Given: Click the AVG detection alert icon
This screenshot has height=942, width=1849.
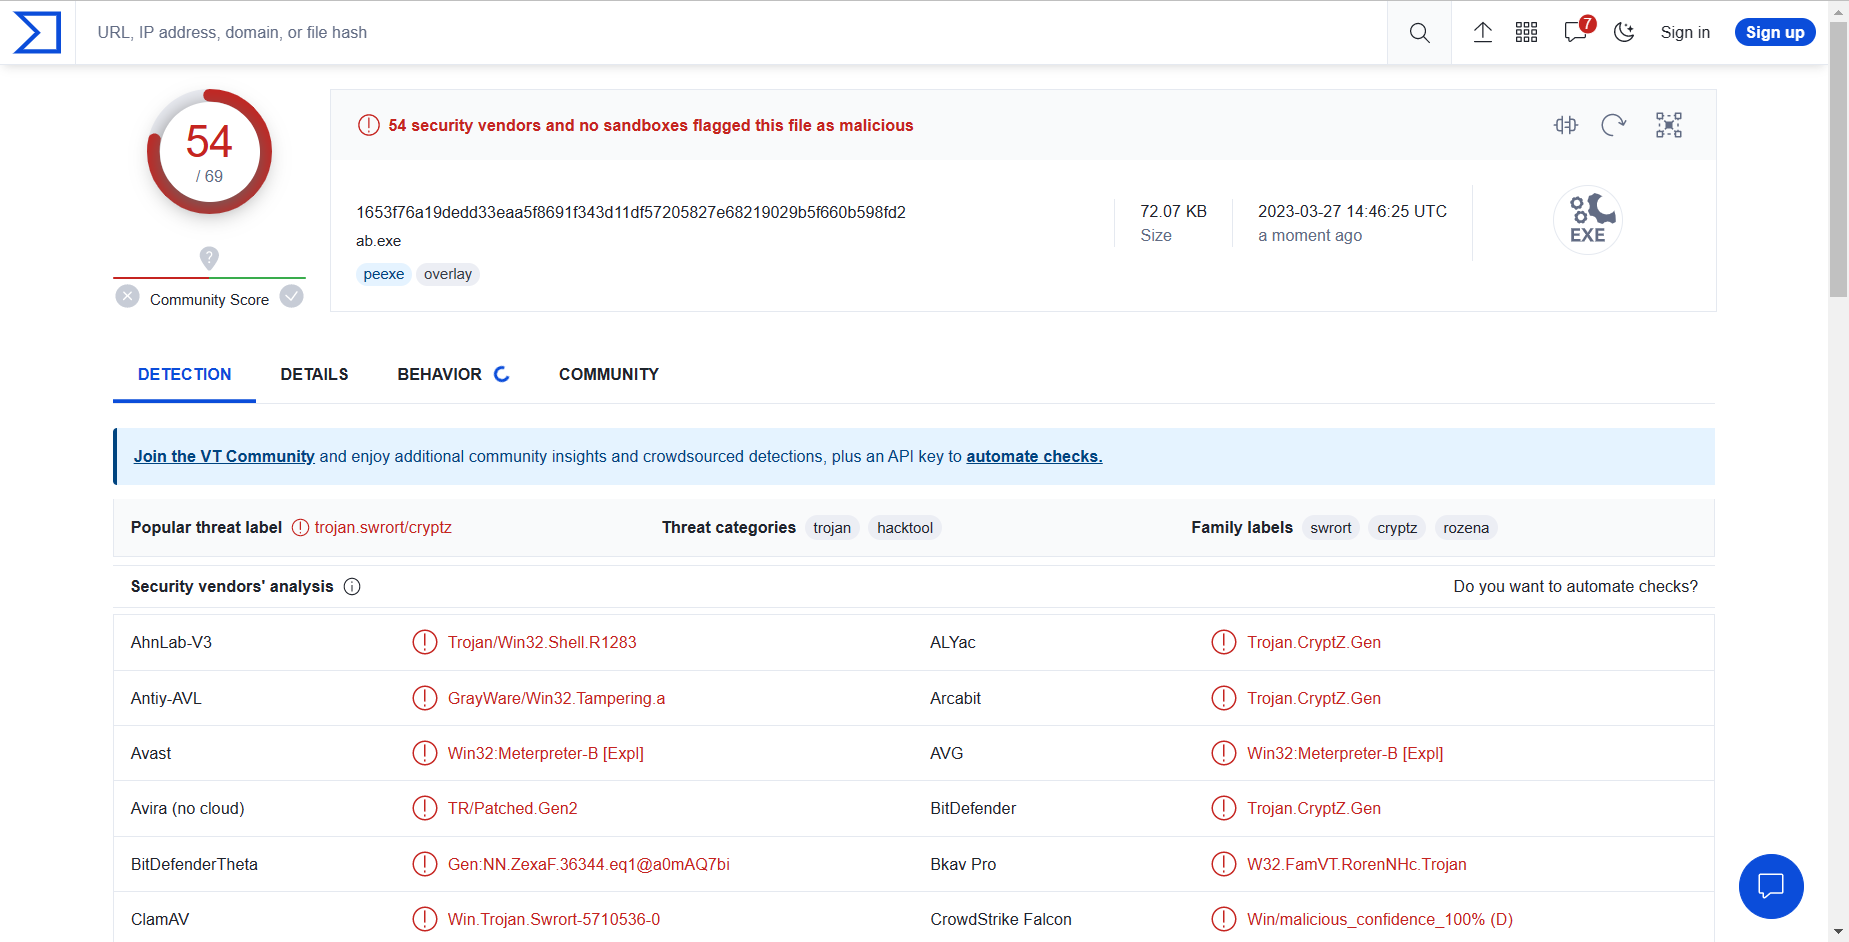Looking at the screenshot, I should point(1224,753).
